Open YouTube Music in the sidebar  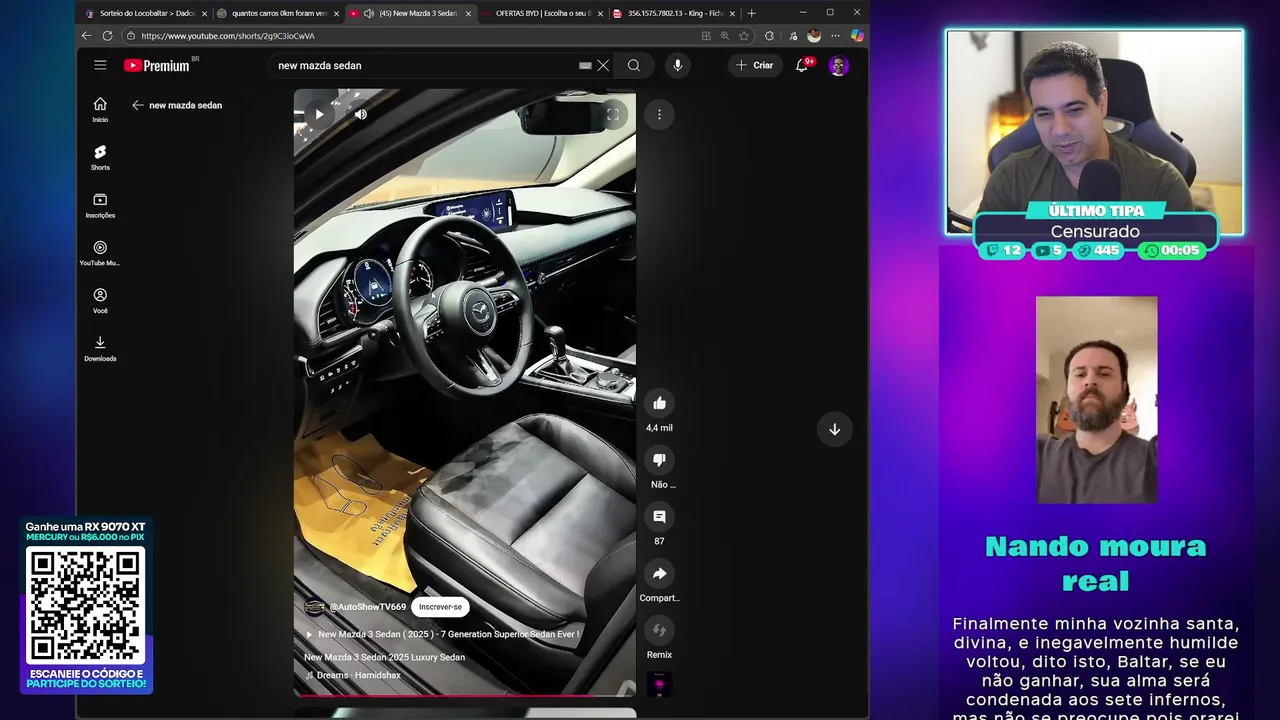pos(100,254)
